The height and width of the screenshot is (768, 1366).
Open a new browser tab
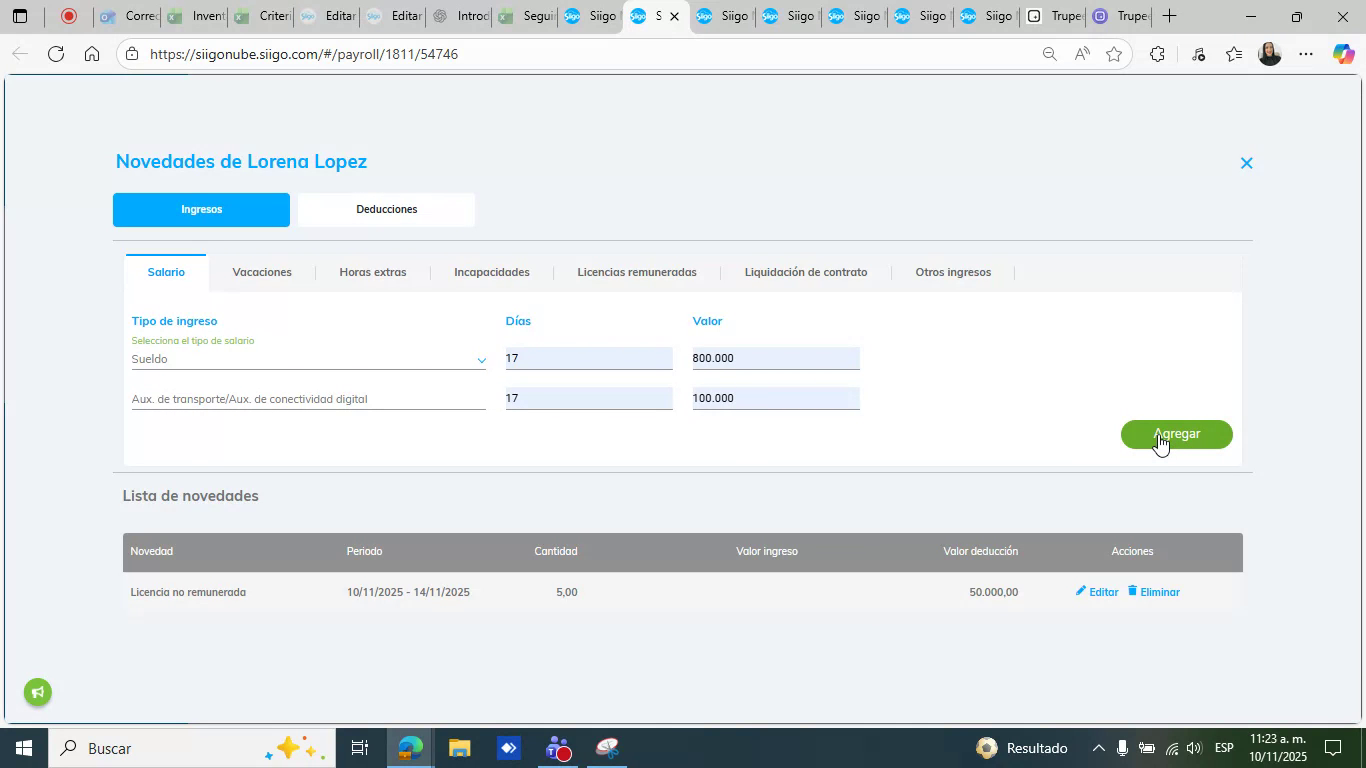tap(1168, 16)
